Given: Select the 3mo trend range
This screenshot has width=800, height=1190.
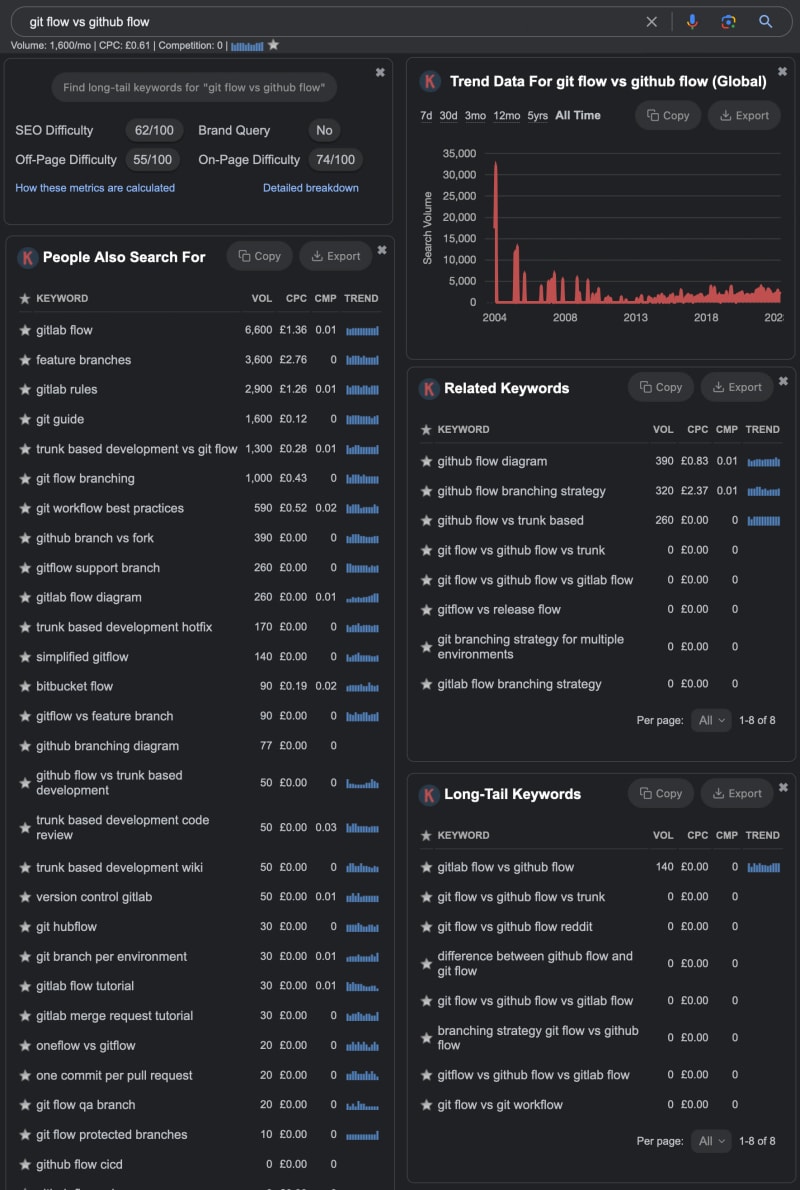Looking at the screenshot, I should point(475,115).
